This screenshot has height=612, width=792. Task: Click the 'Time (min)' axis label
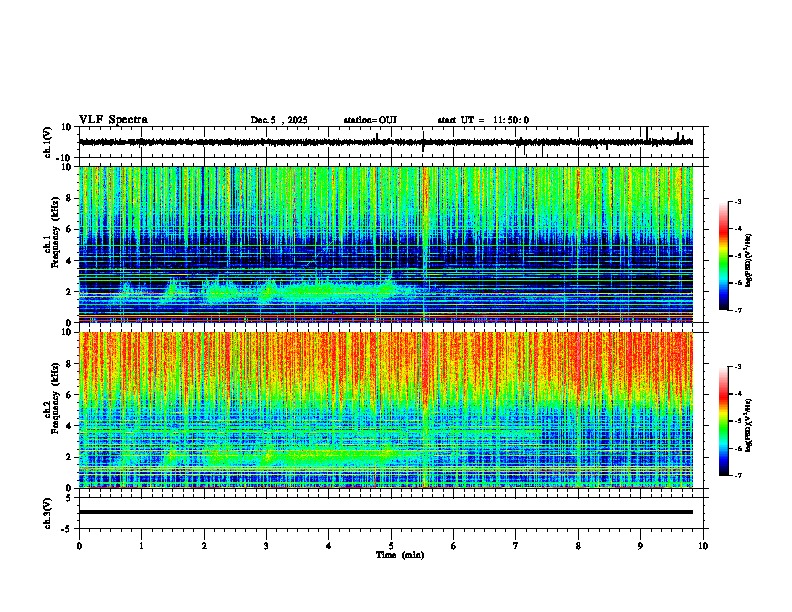[x=400, y=555]
